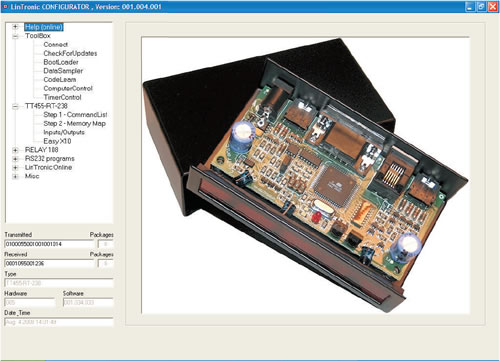The width and height of the screenshot is (500, 361).
Task: Collapse the ToolBox tree node
Action: pyautogui.click(x=15, y=36)
